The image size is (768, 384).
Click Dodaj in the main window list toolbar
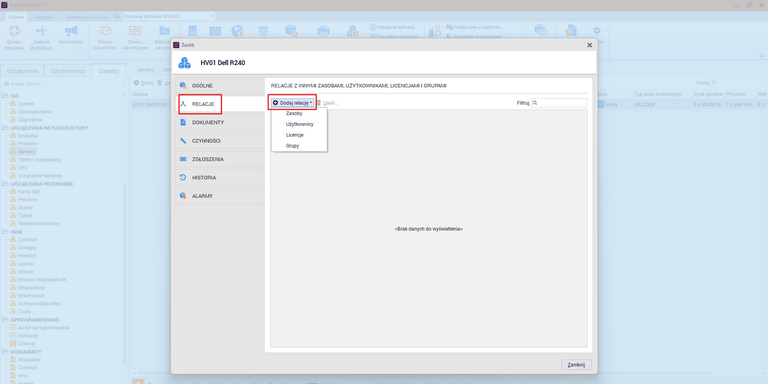(144, 83)
